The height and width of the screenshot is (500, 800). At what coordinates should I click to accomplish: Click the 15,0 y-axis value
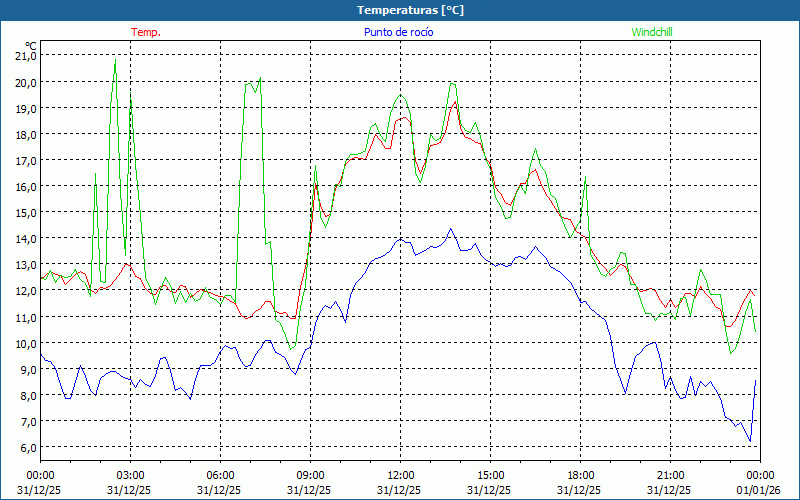click(25, 212)
